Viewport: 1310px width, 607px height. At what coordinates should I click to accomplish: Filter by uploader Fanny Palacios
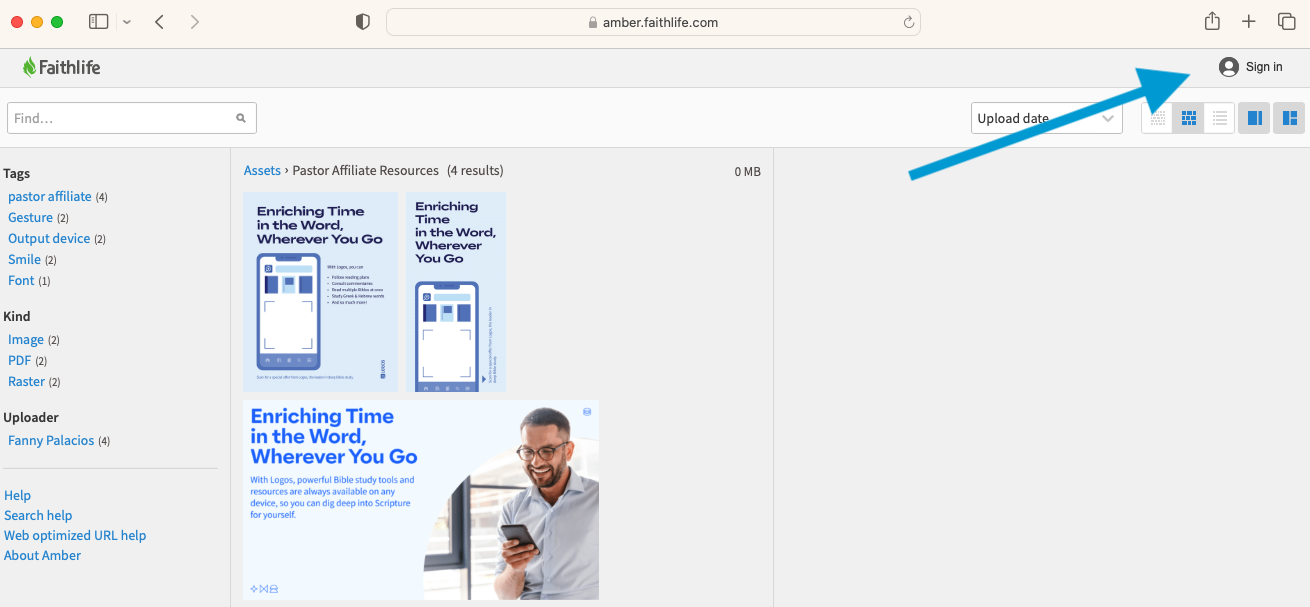click(51, 441)
